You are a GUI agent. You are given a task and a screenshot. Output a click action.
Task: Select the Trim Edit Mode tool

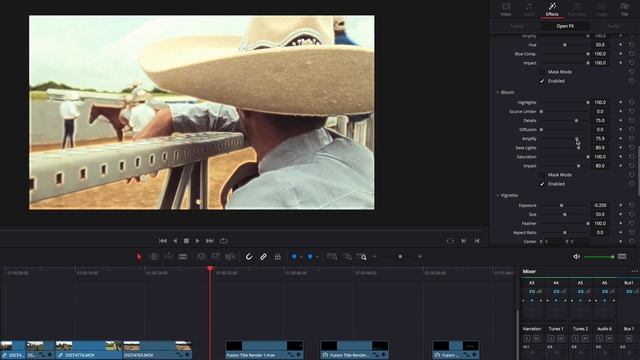[153, 257]
